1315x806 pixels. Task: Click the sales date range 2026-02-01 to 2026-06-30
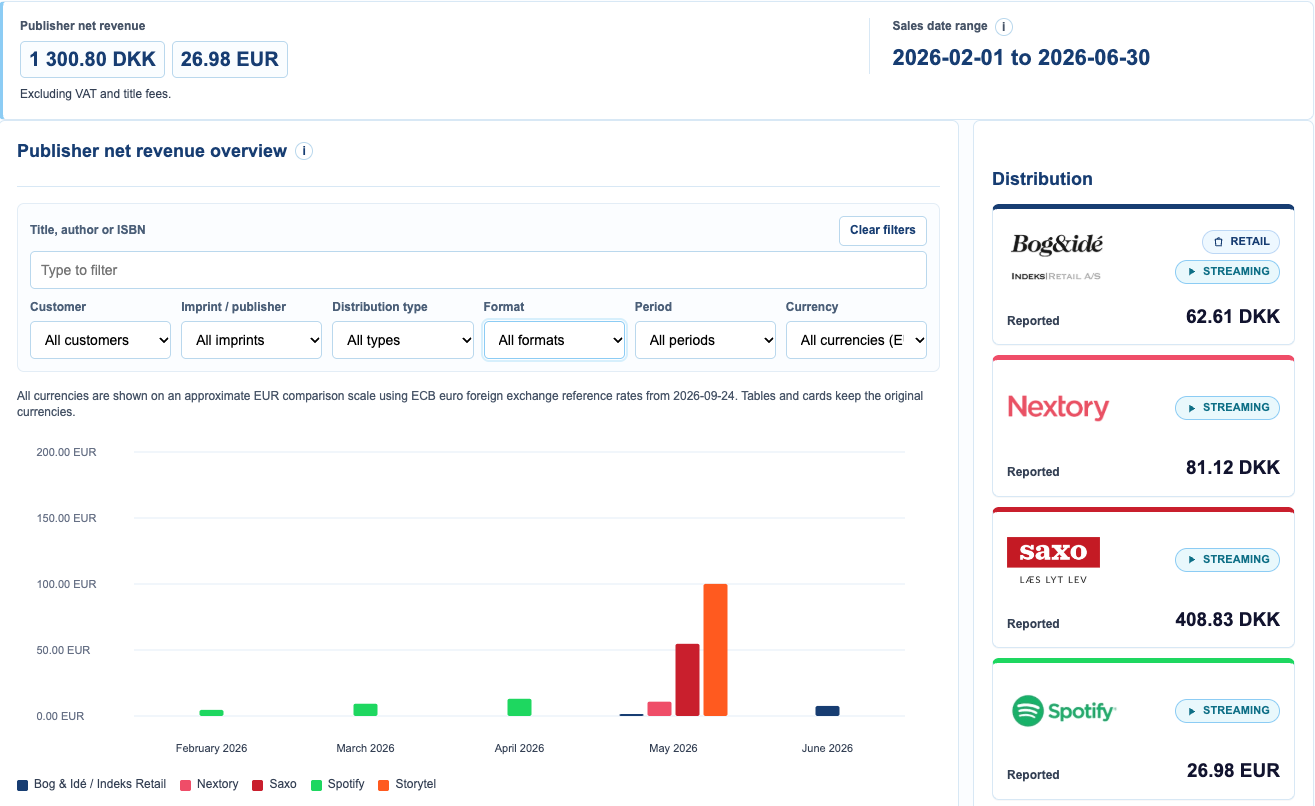(1021, 58)
